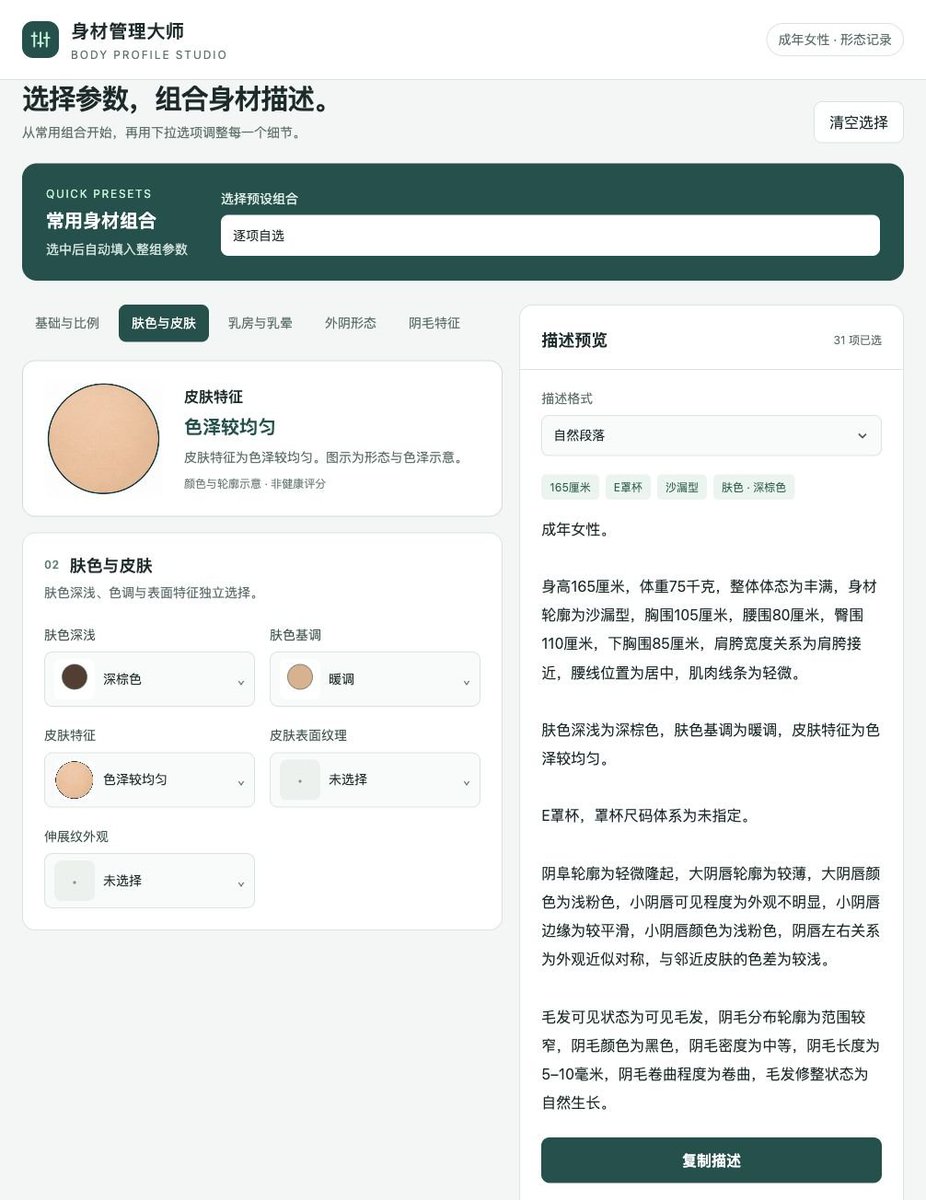This screenshot has width=926, height=1200.
Task: Click the 165厘米 tag chip
Action: click(570, 488)
